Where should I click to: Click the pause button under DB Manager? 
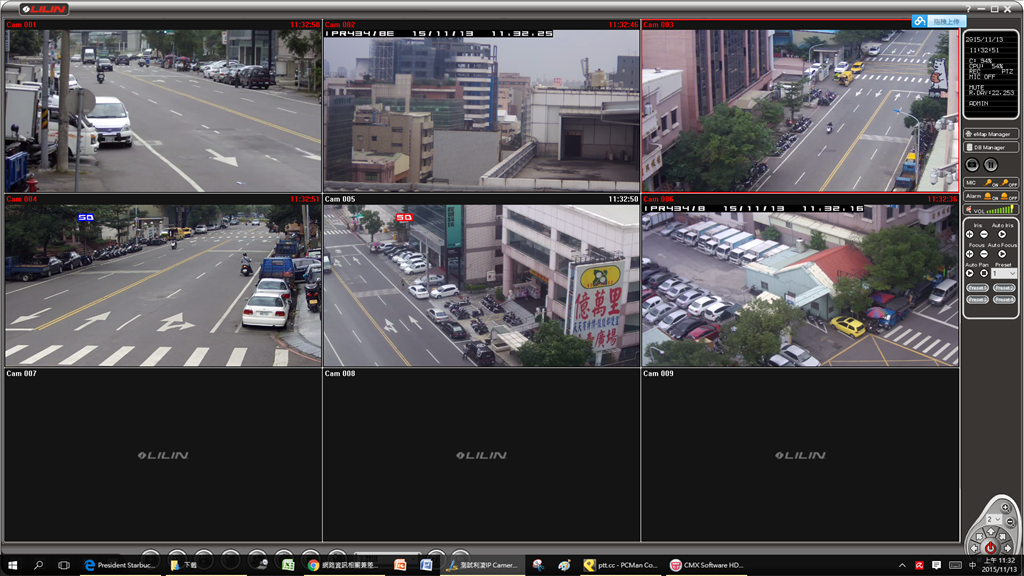pyautogui.click(x=991, y=165)
